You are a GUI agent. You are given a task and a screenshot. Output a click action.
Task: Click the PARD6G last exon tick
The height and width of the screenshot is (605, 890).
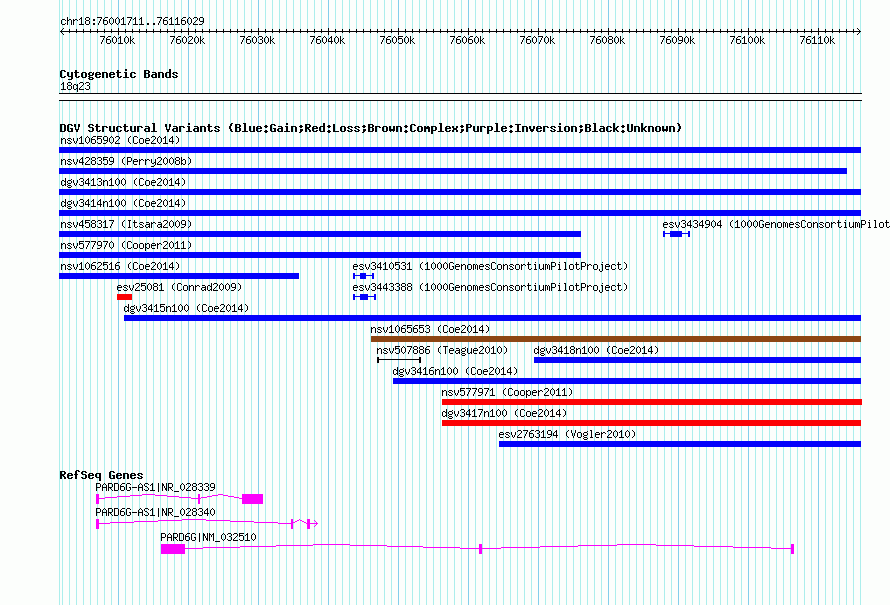coord(792,549)
